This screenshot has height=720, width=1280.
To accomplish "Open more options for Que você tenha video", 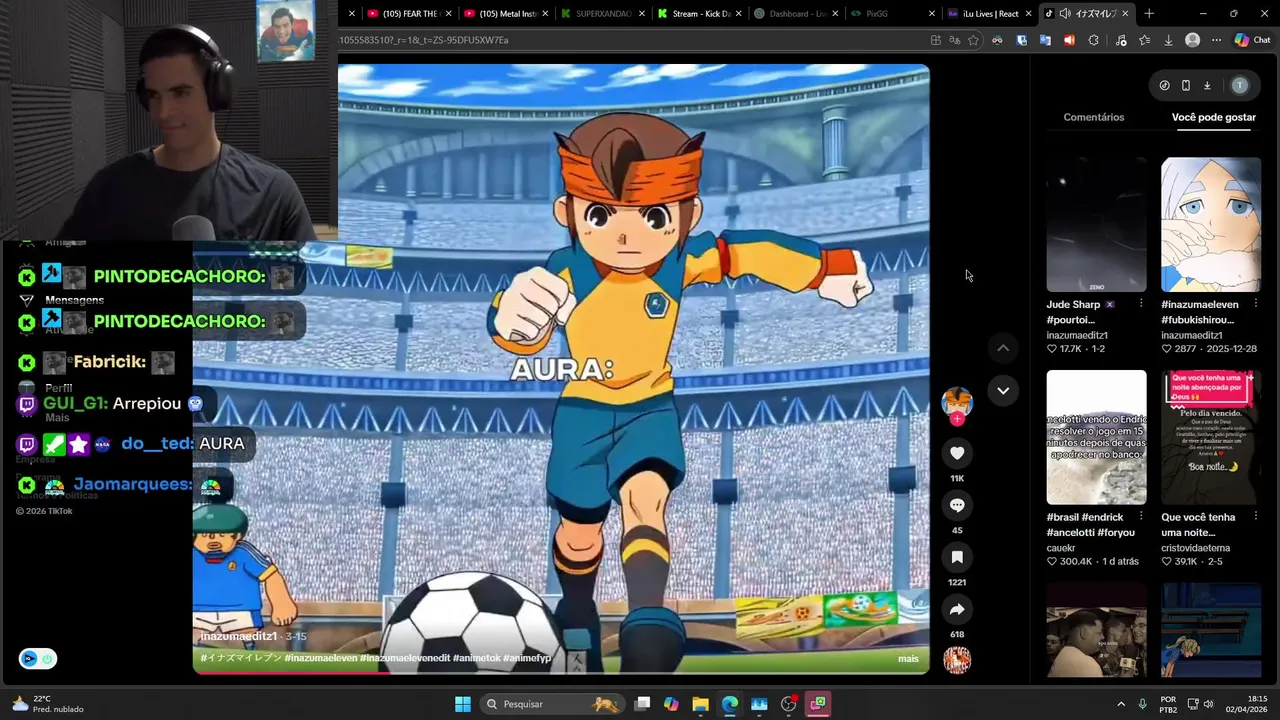I will coord(1255,517).
